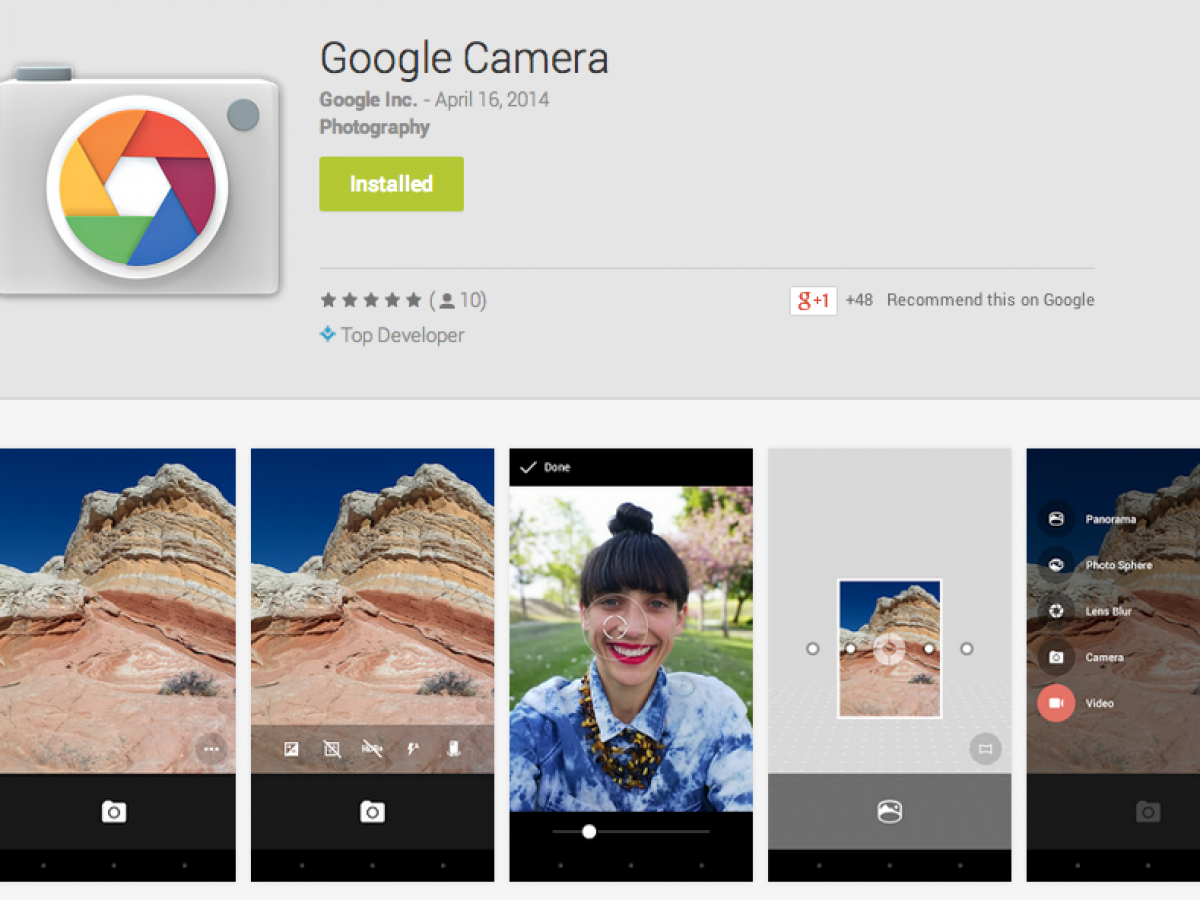
Task: Click the Done checkmark in lens blur screenshot
Action: (x=529, y=467)
